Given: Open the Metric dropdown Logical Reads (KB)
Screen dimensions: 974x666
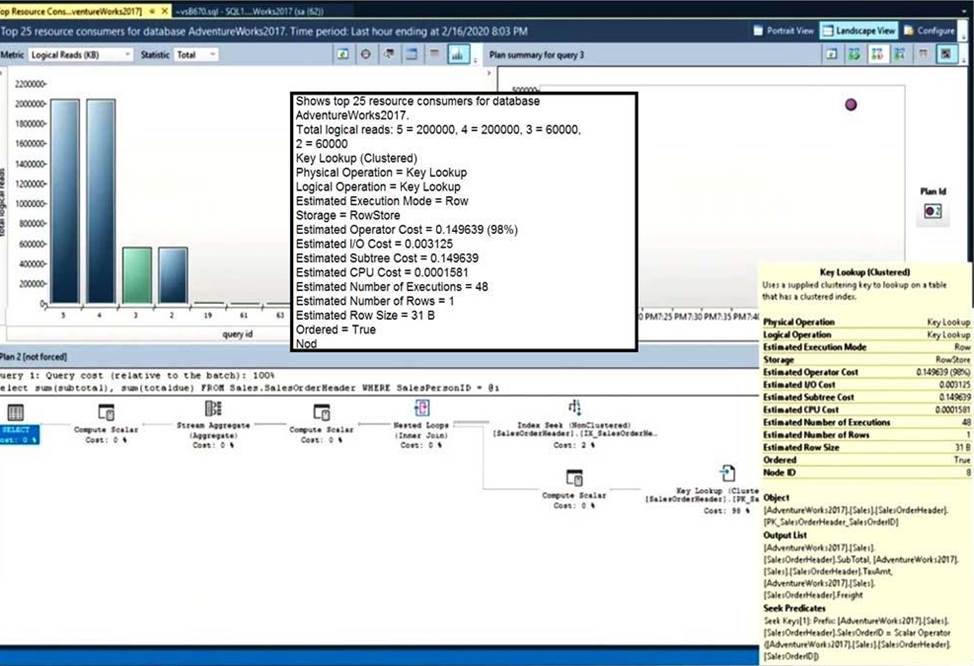Looking at the screenshot, I should point(80,54).
